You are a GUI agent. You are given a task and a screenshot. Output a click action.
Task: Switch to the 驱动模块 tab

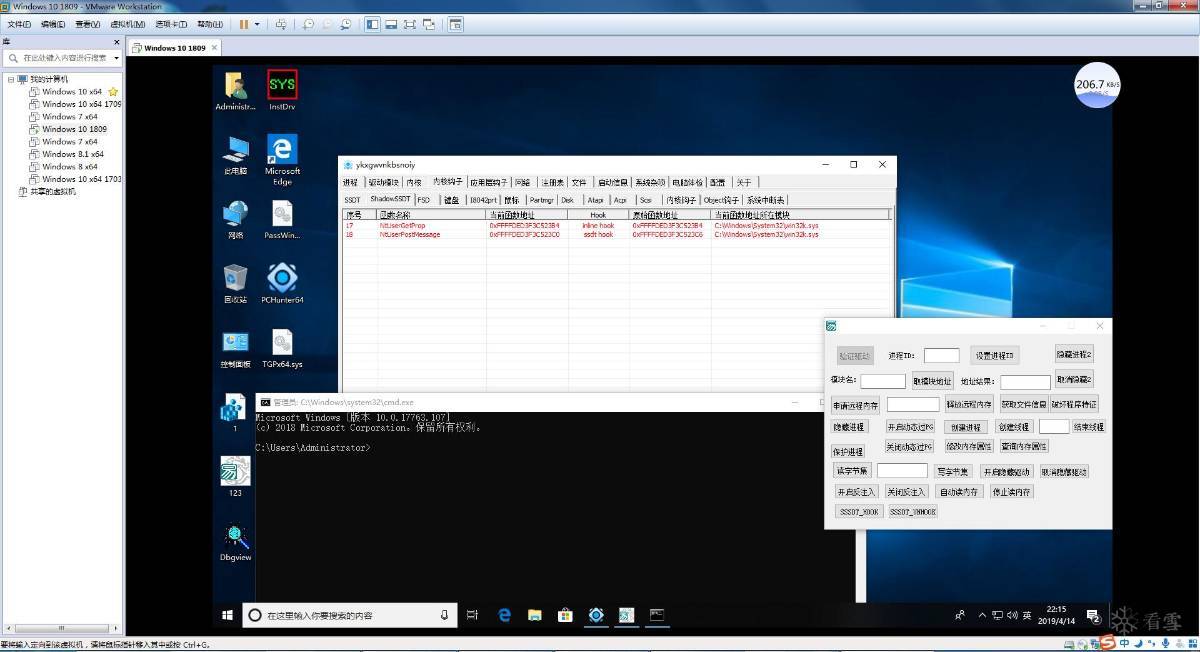pos(382,182)
